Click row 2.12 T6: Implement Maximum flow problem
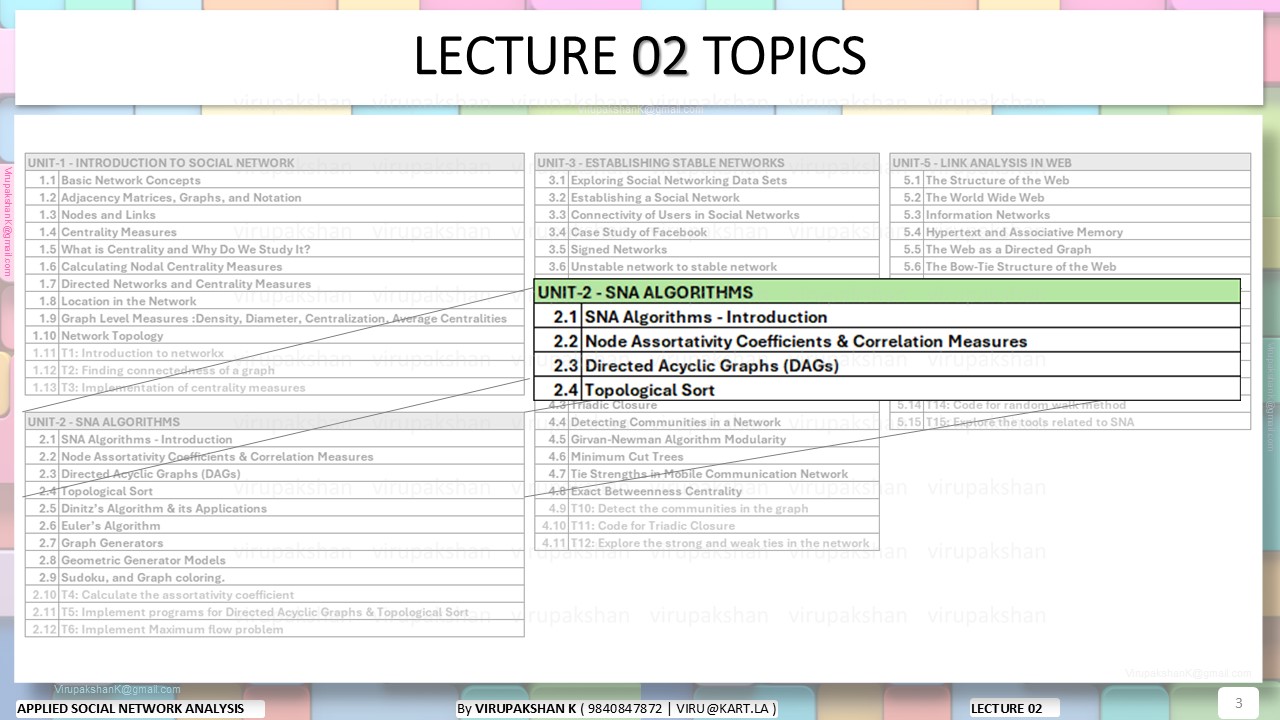The image size is (1280, 720). [274, 629]
